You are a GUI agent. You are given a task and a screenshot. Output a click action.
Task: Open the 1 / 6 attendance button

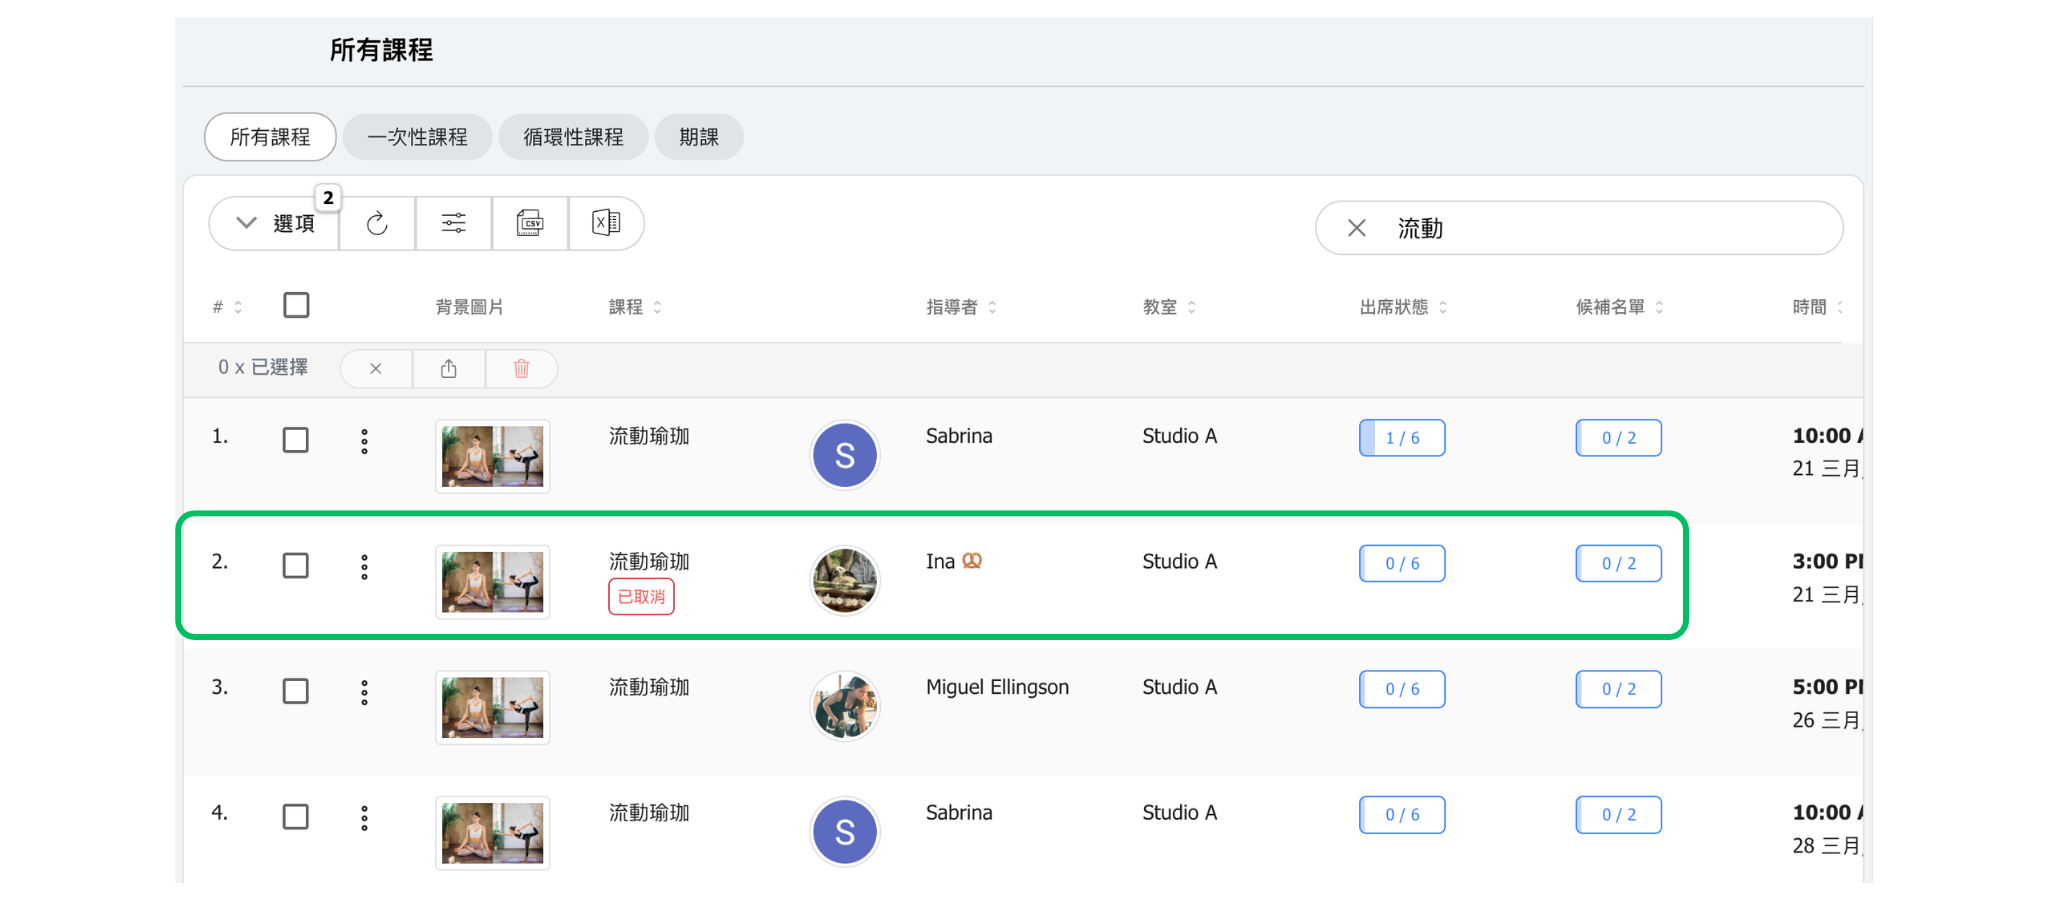pyautogui.click(x=1402, y=438)
